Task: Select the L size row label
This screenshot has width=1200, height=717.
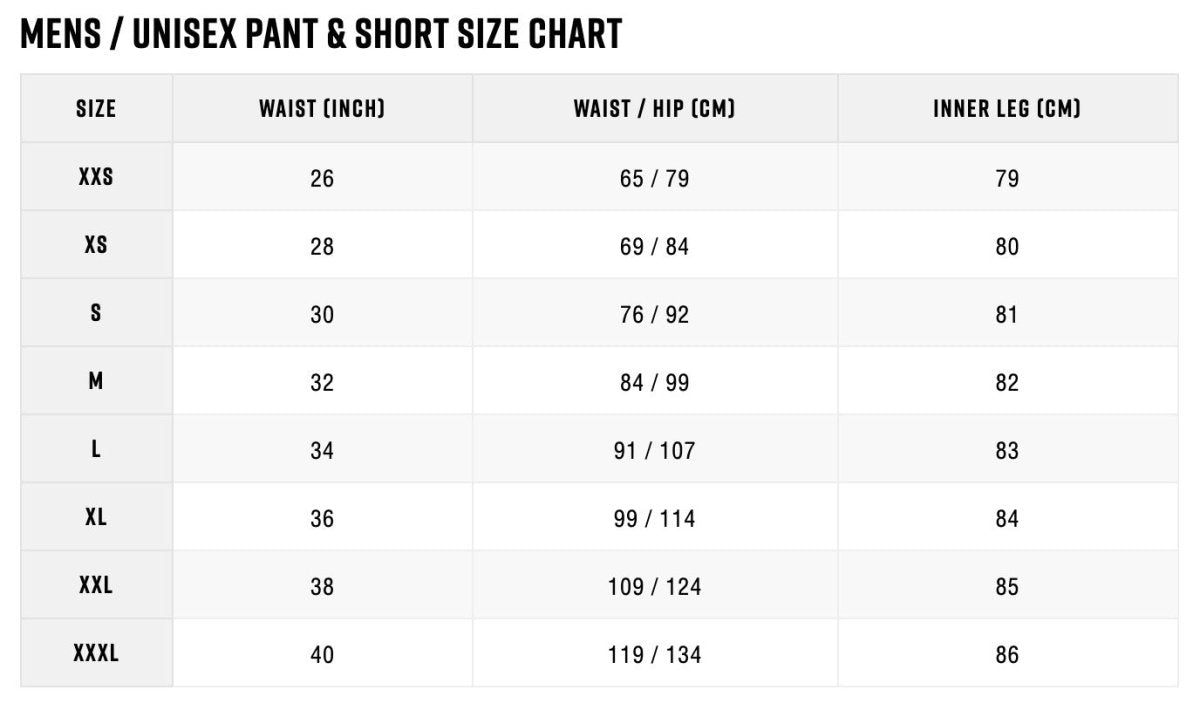Action: (96, 449)
